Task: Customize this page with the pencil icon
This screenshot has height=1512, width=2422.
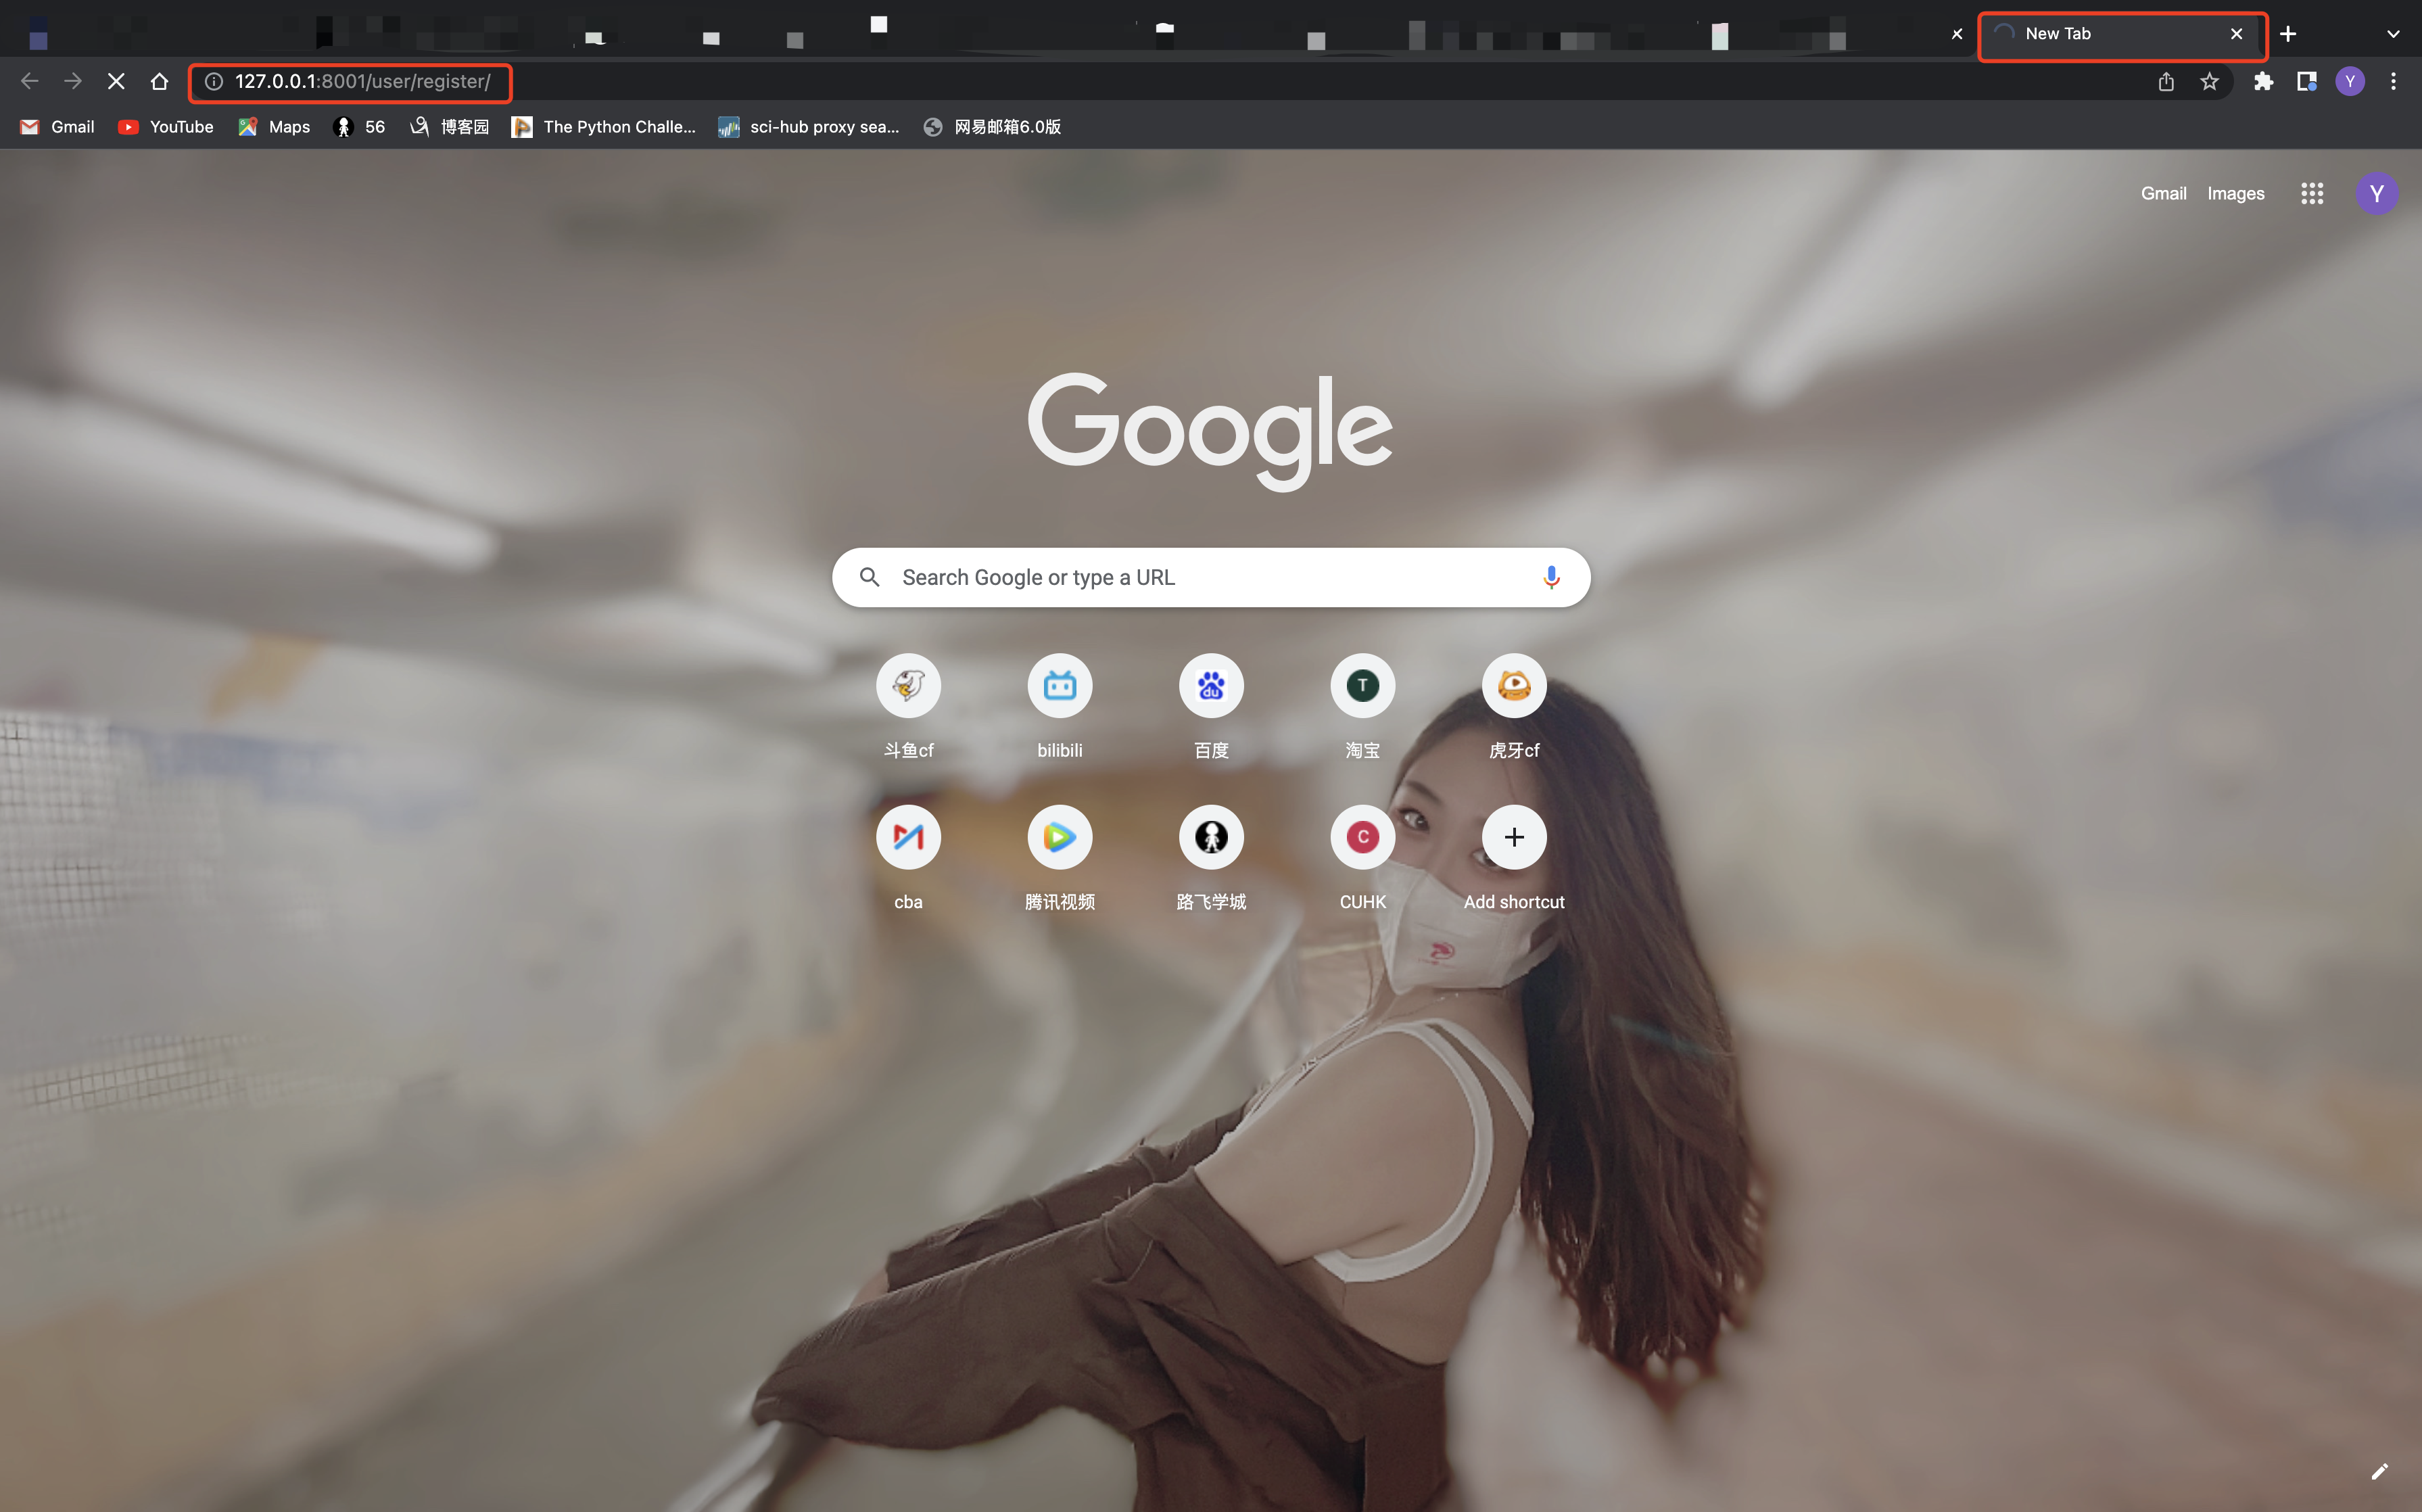Action: [2379, 1471]
